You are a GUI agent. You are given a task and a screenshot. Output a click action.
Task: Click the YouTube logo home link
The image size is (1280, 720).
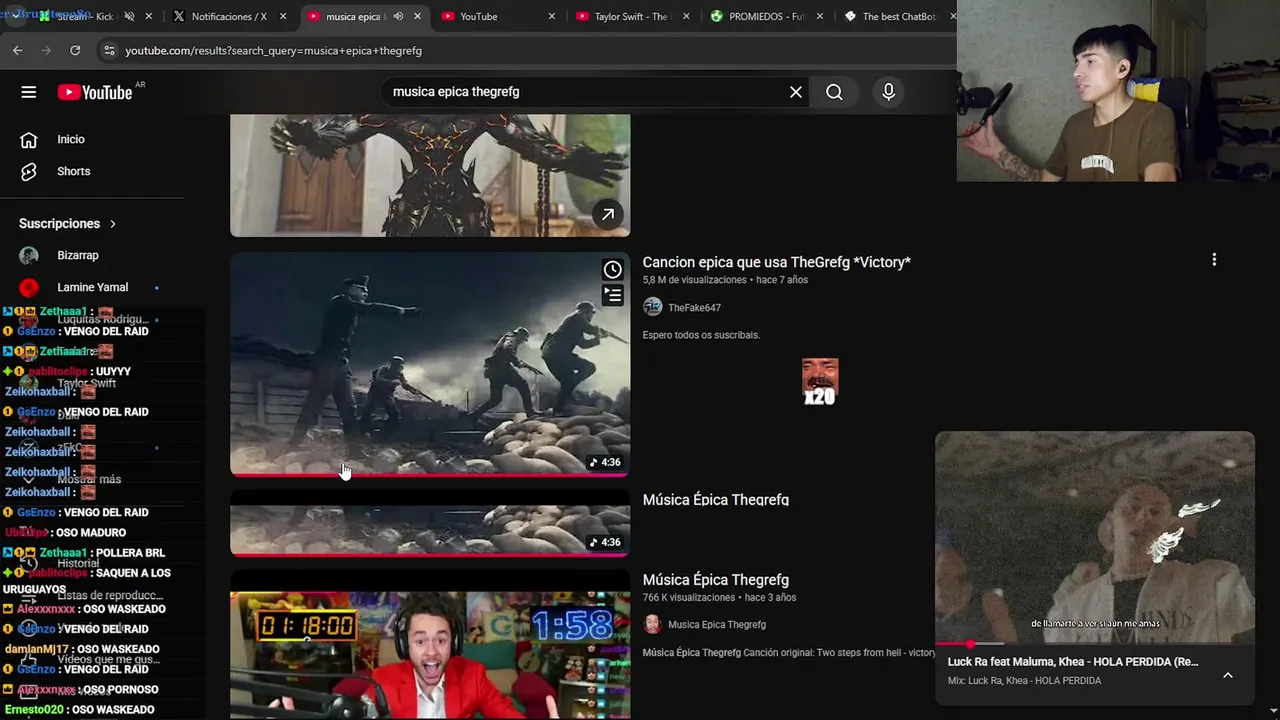(x=95, y=92)
